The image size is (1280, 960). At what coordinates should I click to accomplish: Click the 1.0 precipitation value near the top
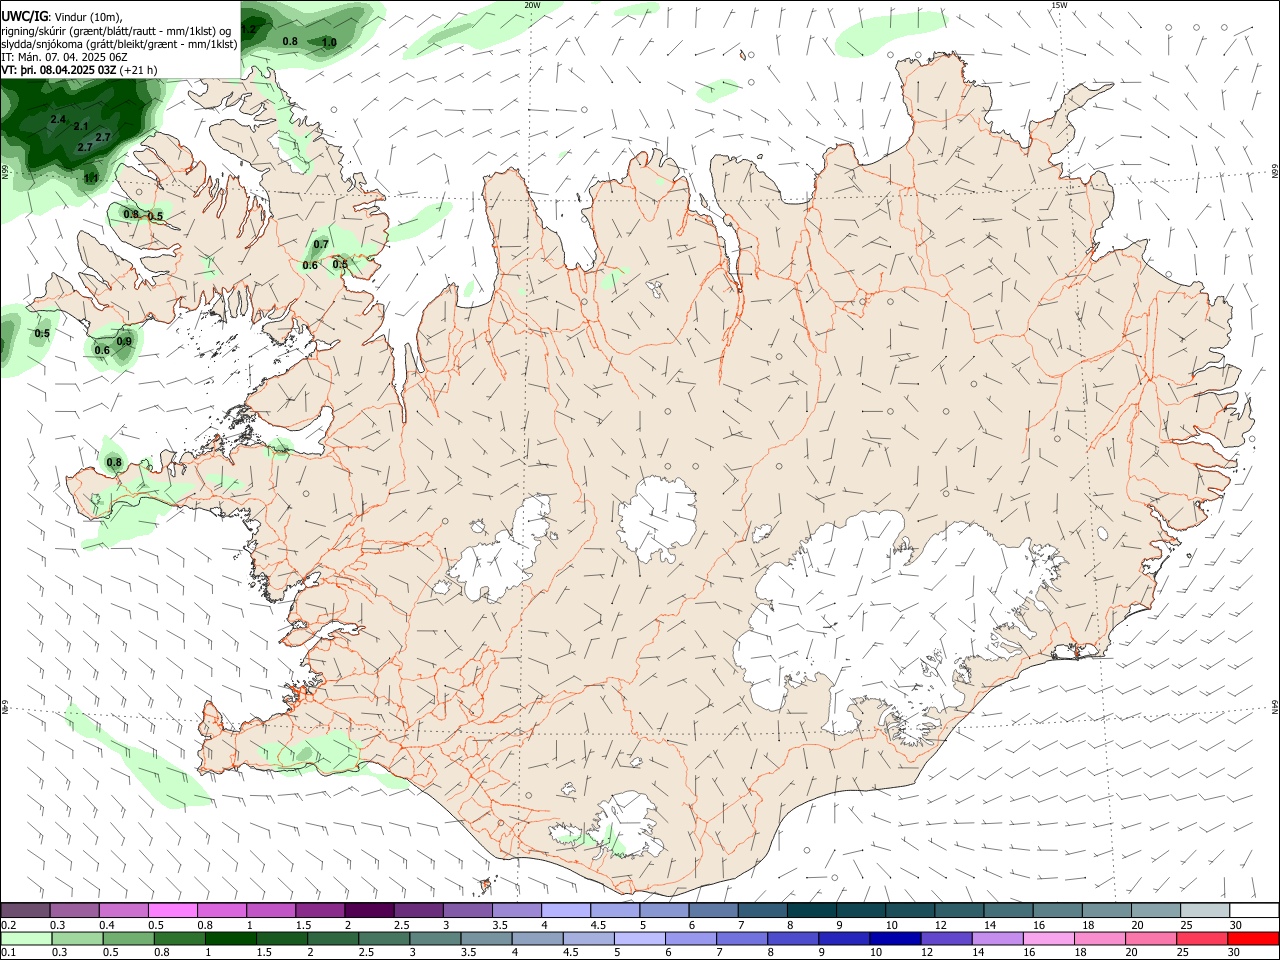(x=329, y=43)
